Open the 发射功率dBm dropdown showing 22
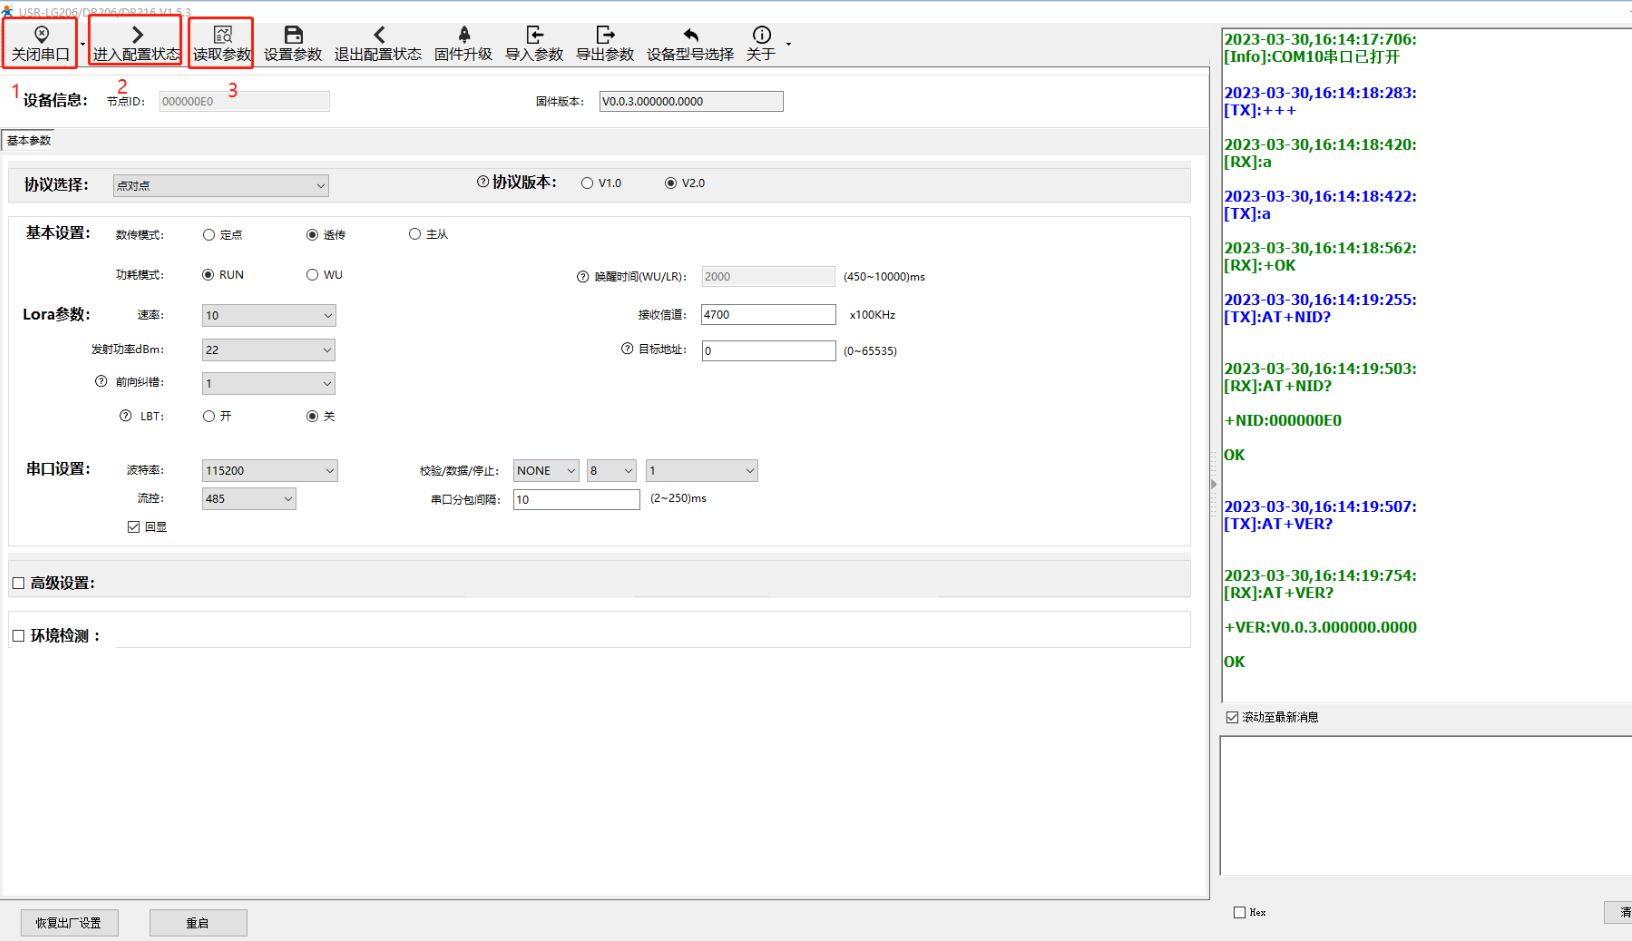The height and width of the screenshot is (941, 1632). click(268, 350)
